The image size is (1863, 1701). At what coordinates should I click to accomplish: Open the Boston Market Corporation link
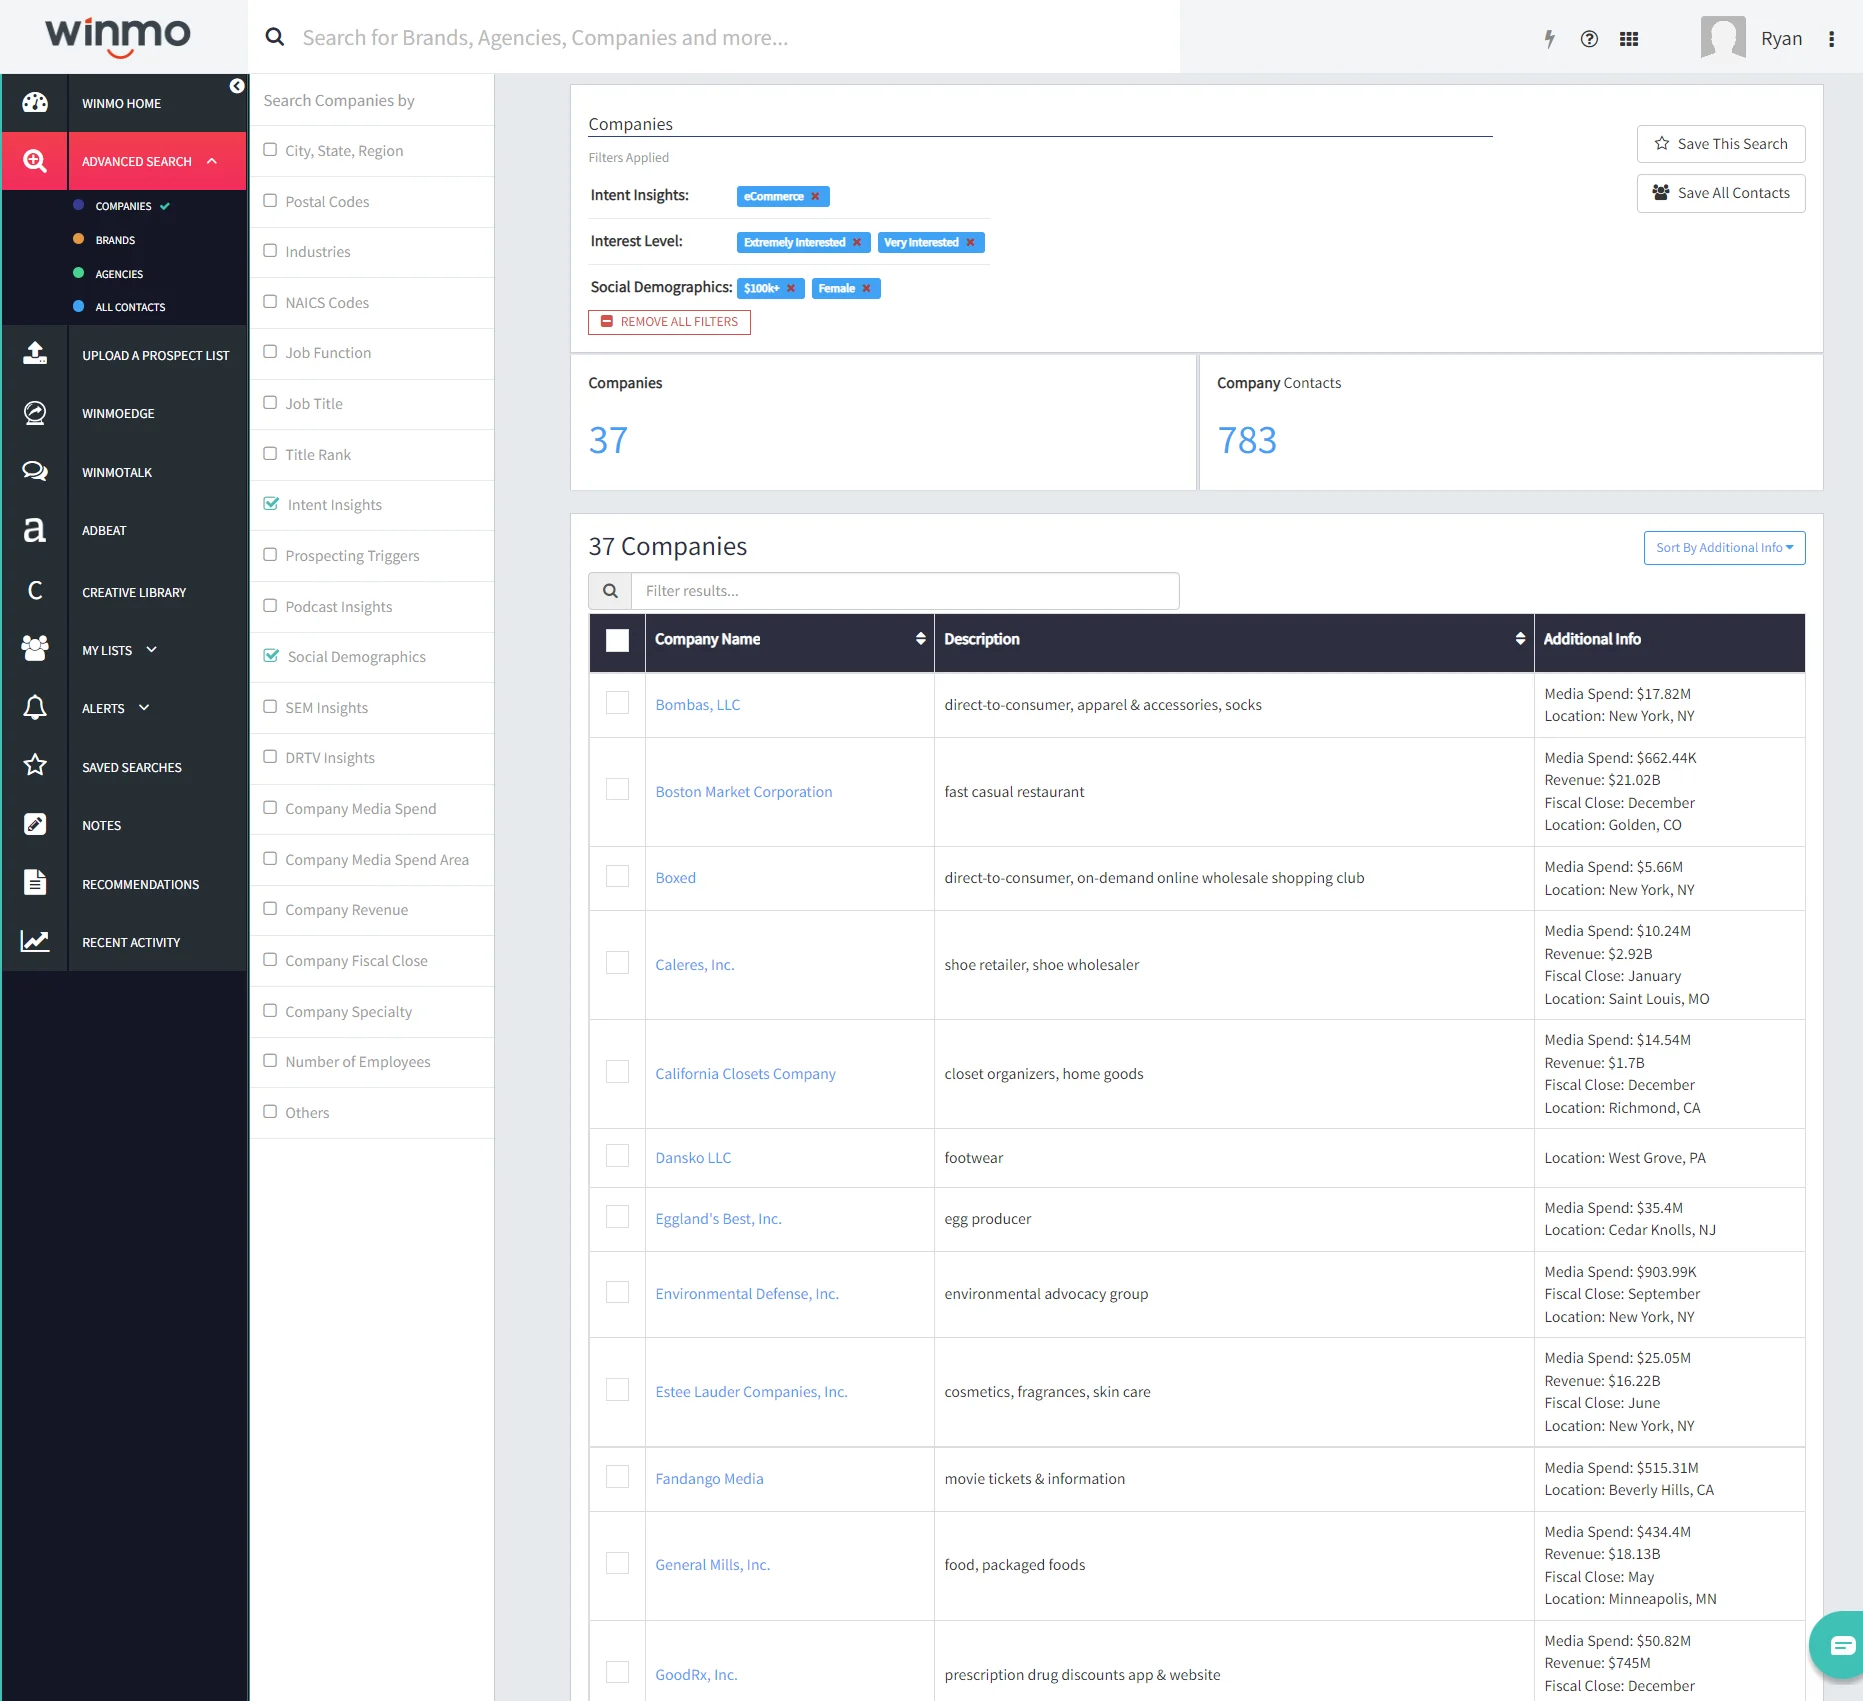point(744,792)
